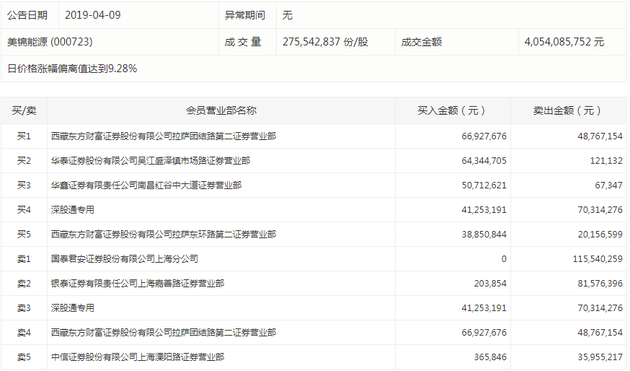The height and width of the screenshot is (371, 630).
Task: Click the 成交量 label
Action: [243, 42]
